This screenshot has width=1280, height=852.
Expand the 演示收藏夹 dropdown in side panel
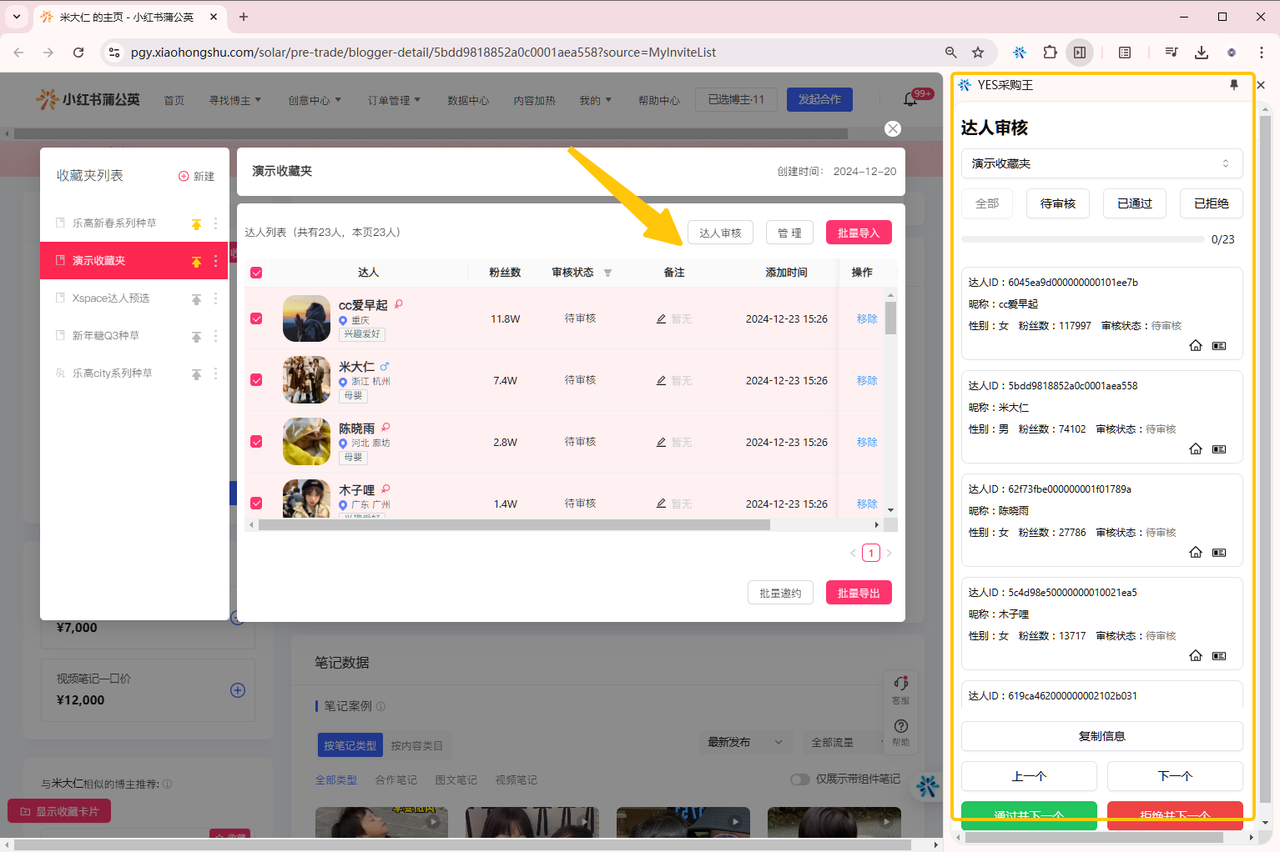(1101, 163)
